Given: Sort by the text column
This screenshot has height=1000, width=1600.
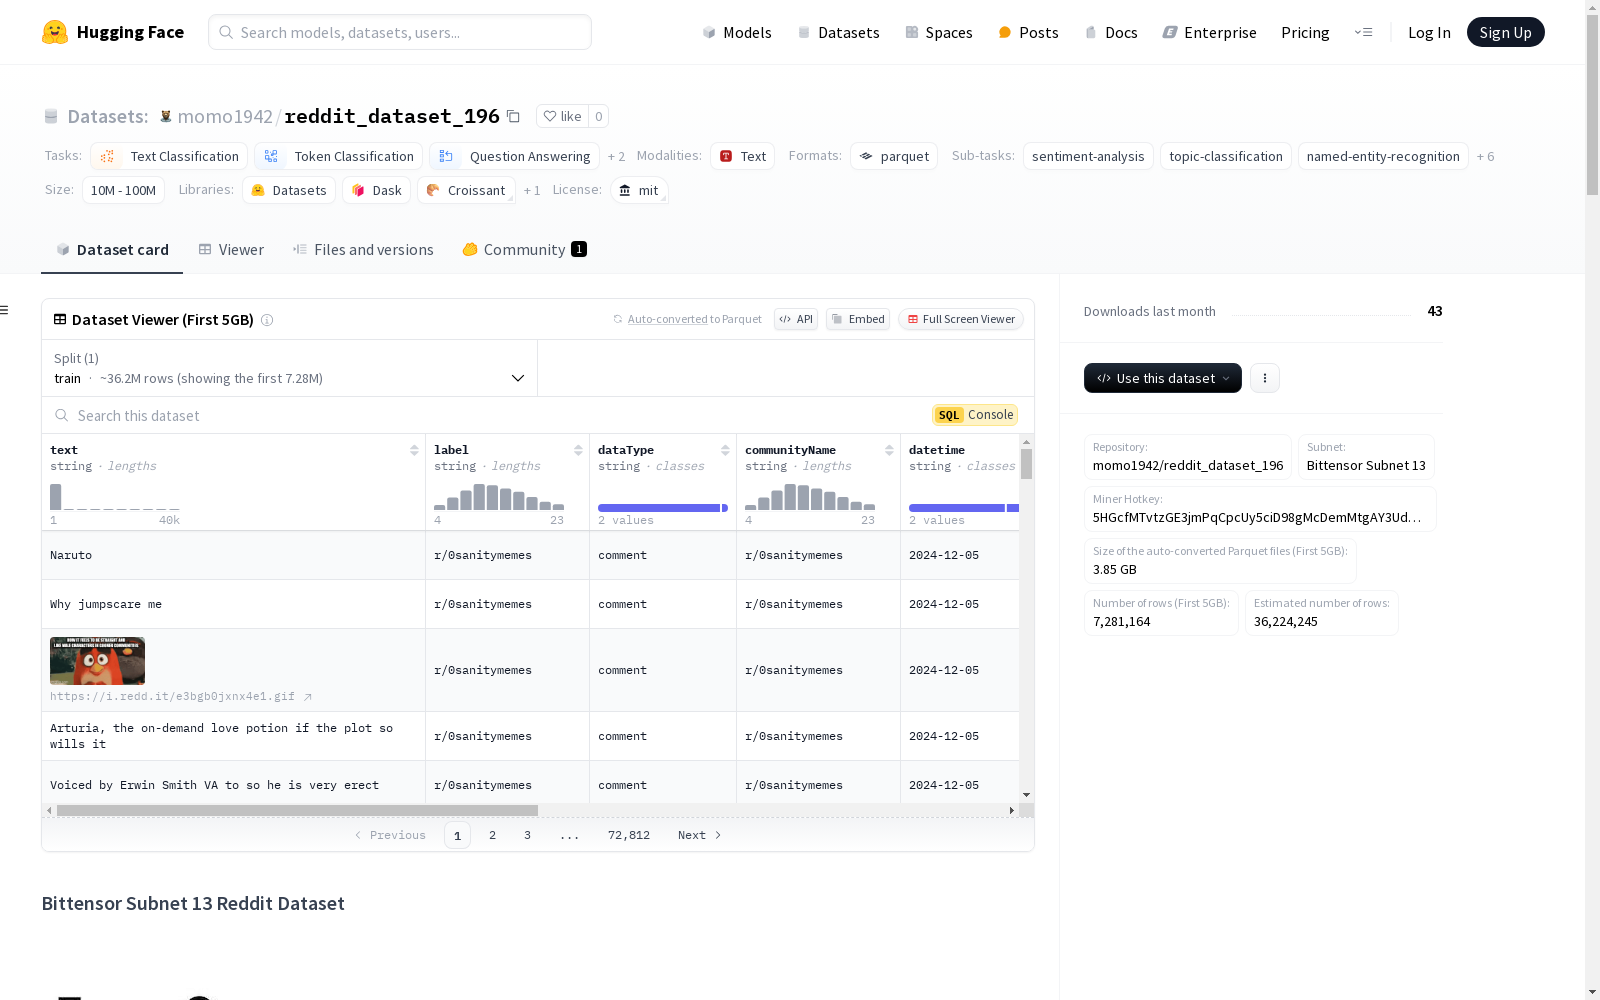Looking at the screenshot, I should click(x=414, y=450).
